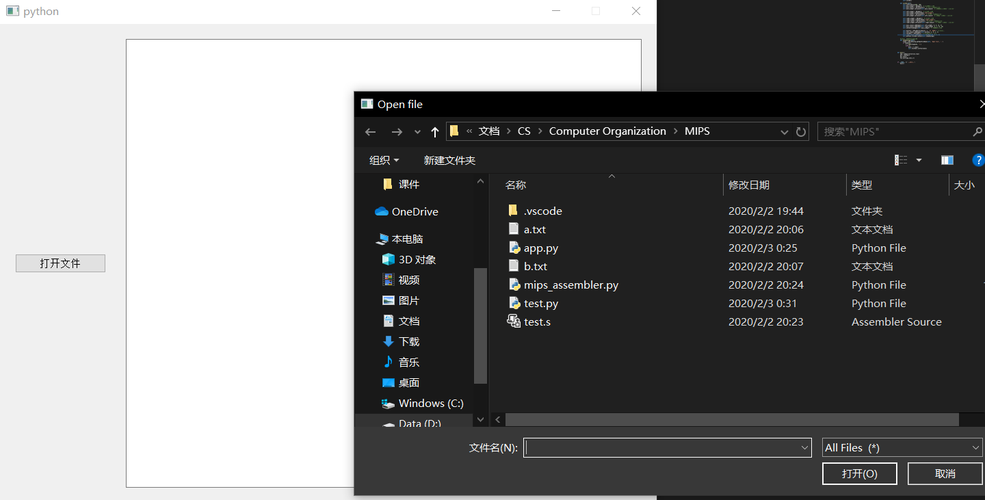Screen dimensions: 985x500
Task: Expand the address bar history dropdown
Action: click(x=784, y=132)
